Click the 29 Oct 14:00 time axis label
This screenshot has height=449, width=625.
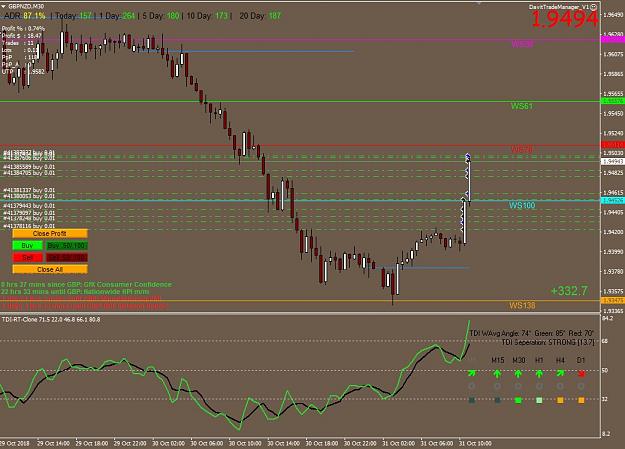(x=53, y=443)
